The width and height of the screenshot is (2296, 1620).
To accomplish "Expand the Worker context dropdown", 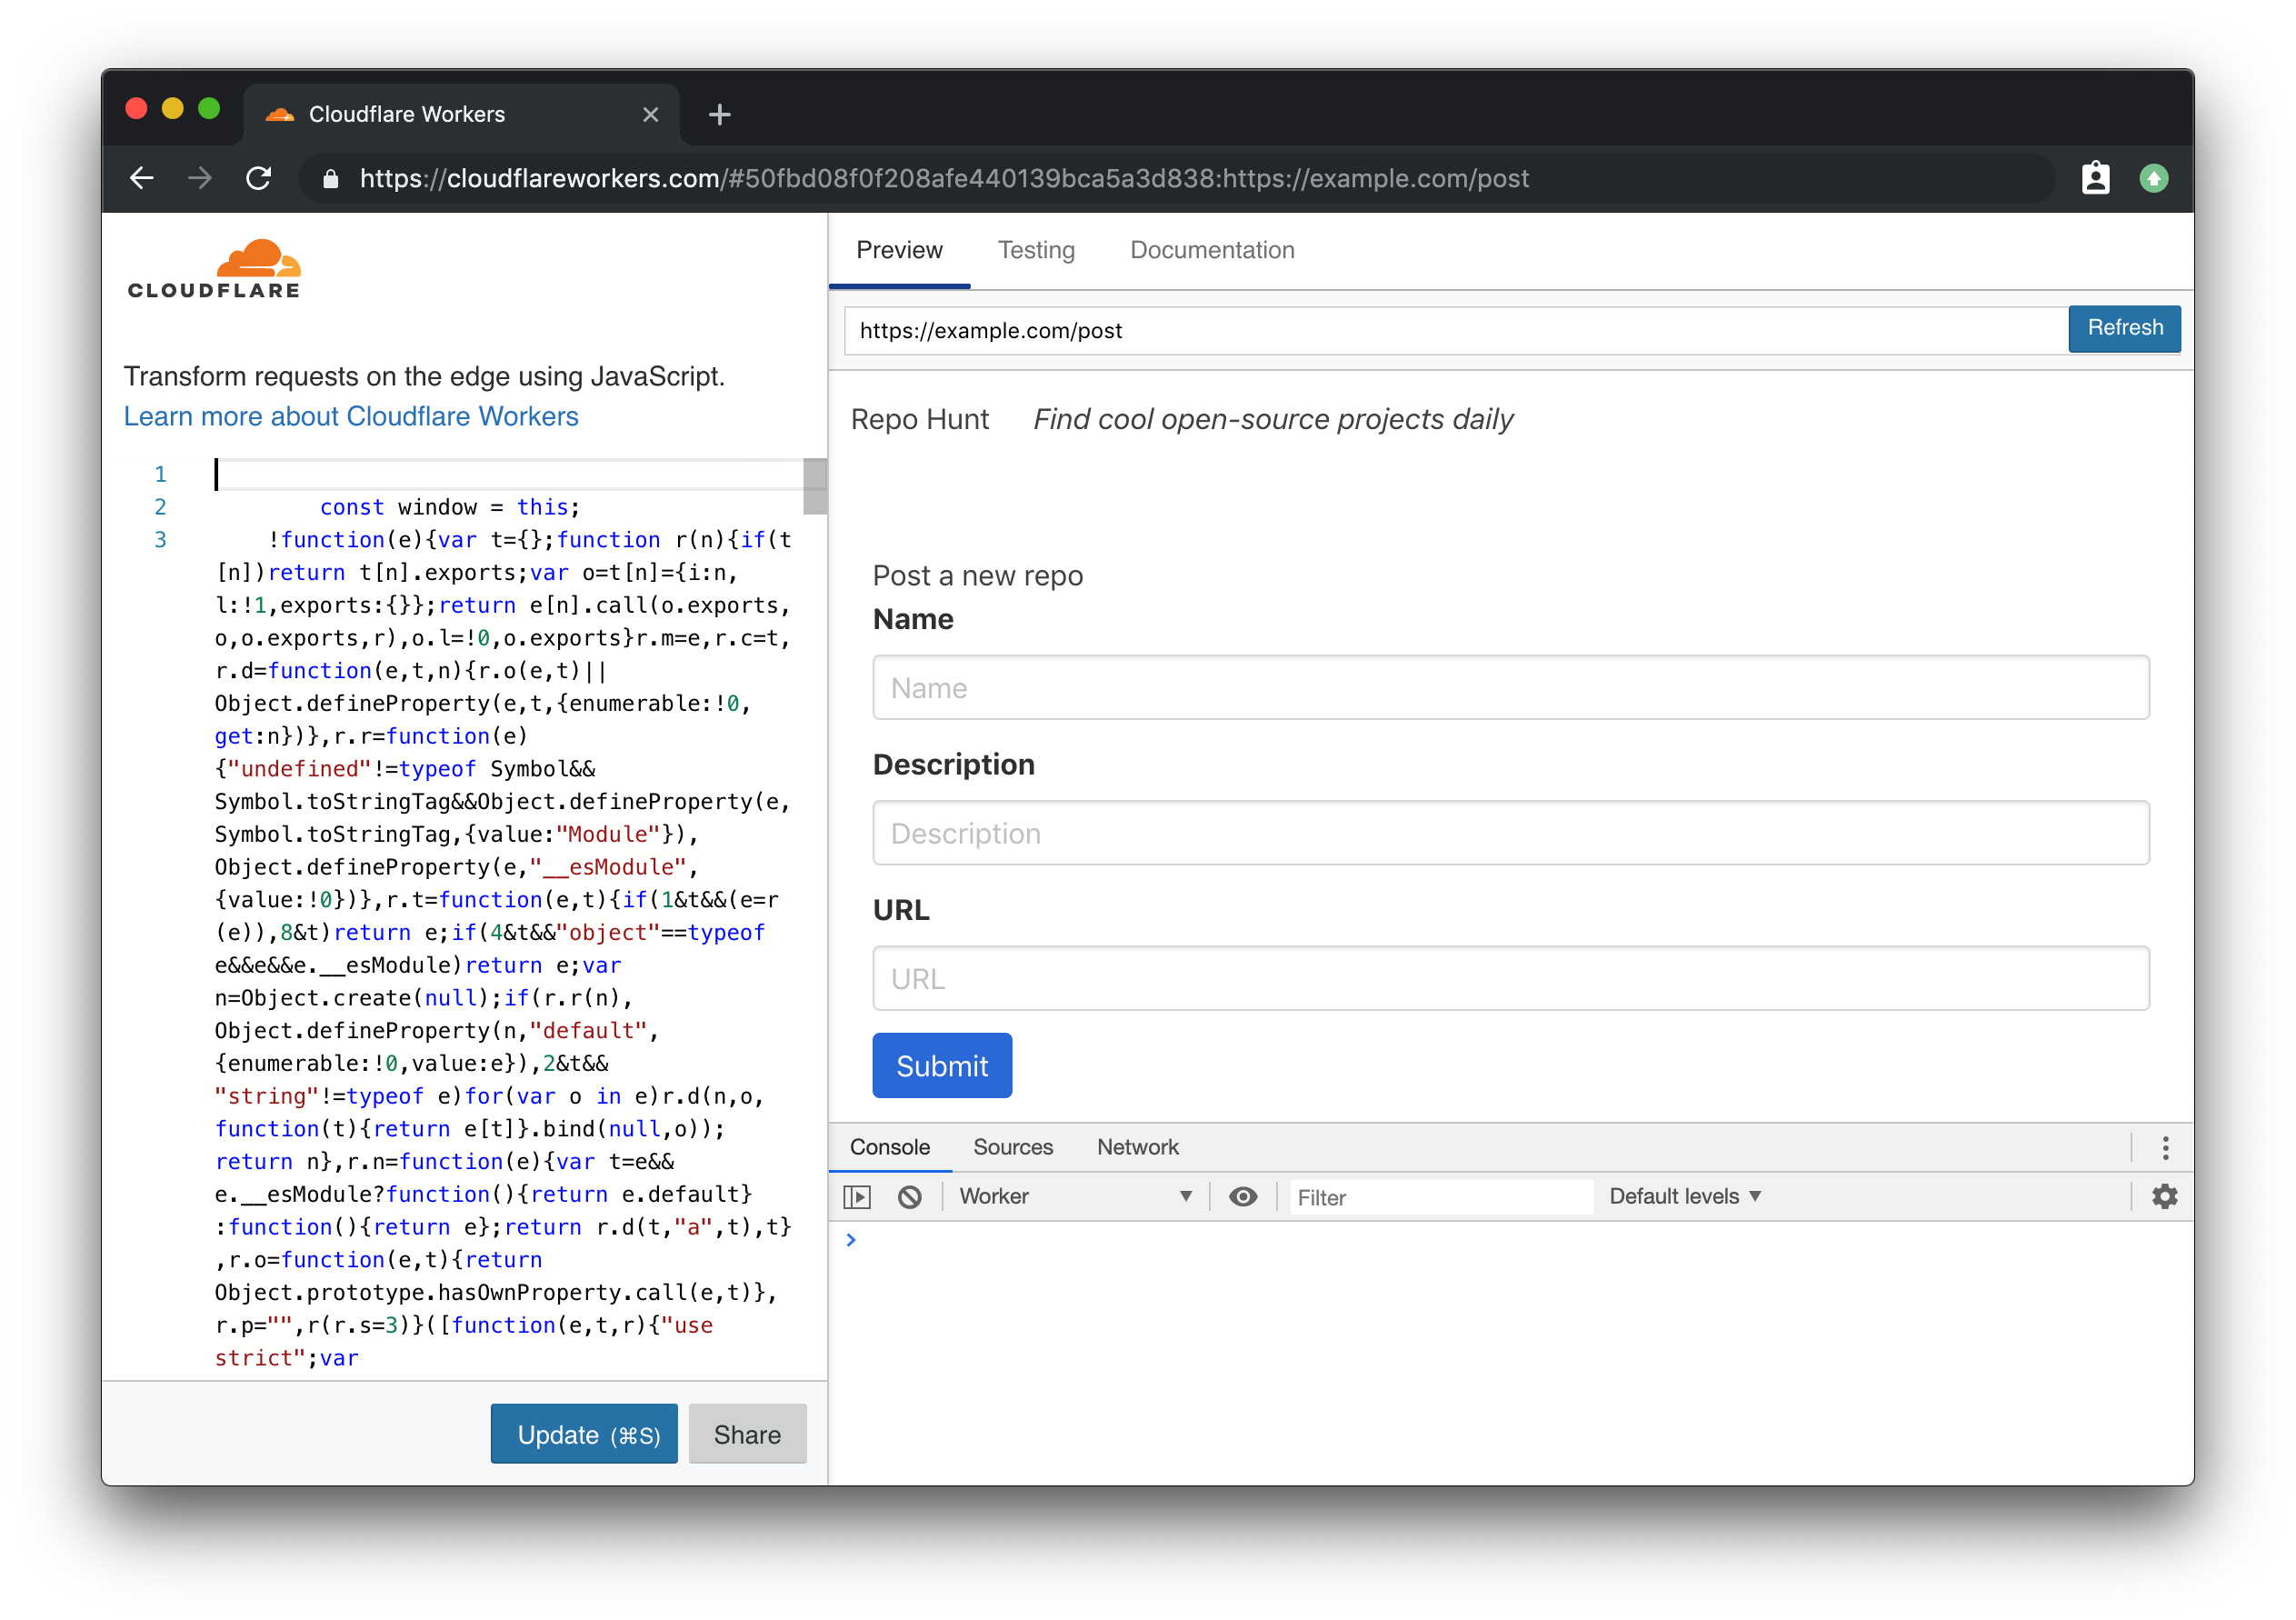I will (x=1075, y=1197).
